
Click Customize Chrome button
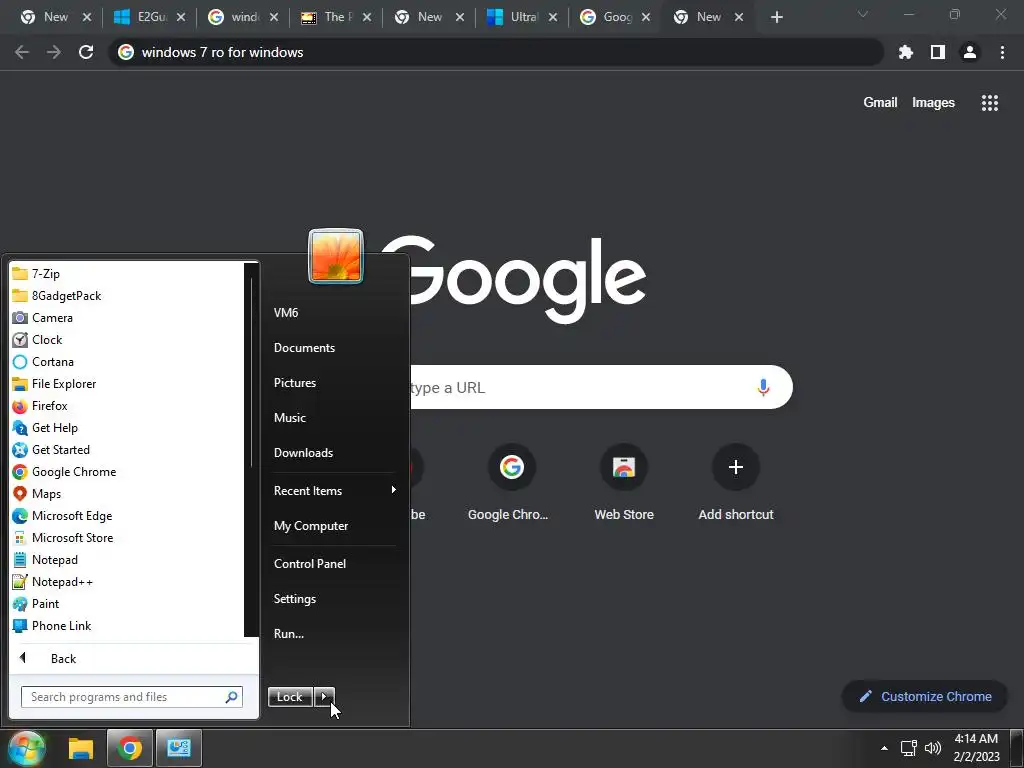[925, 697]
